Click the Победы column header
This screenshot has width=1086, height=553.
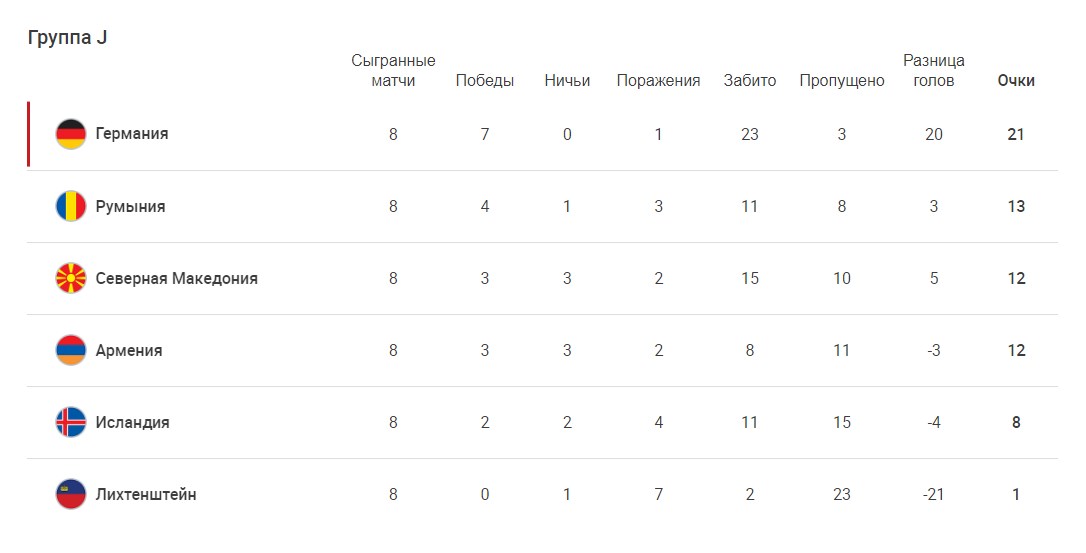(x=485, y=81)
